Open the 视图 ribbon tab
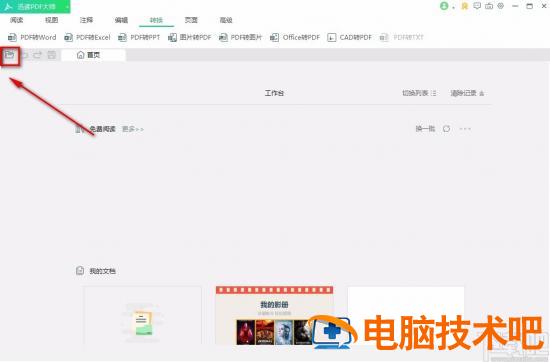The image size is (550, 362). click(x=52, y=20)
